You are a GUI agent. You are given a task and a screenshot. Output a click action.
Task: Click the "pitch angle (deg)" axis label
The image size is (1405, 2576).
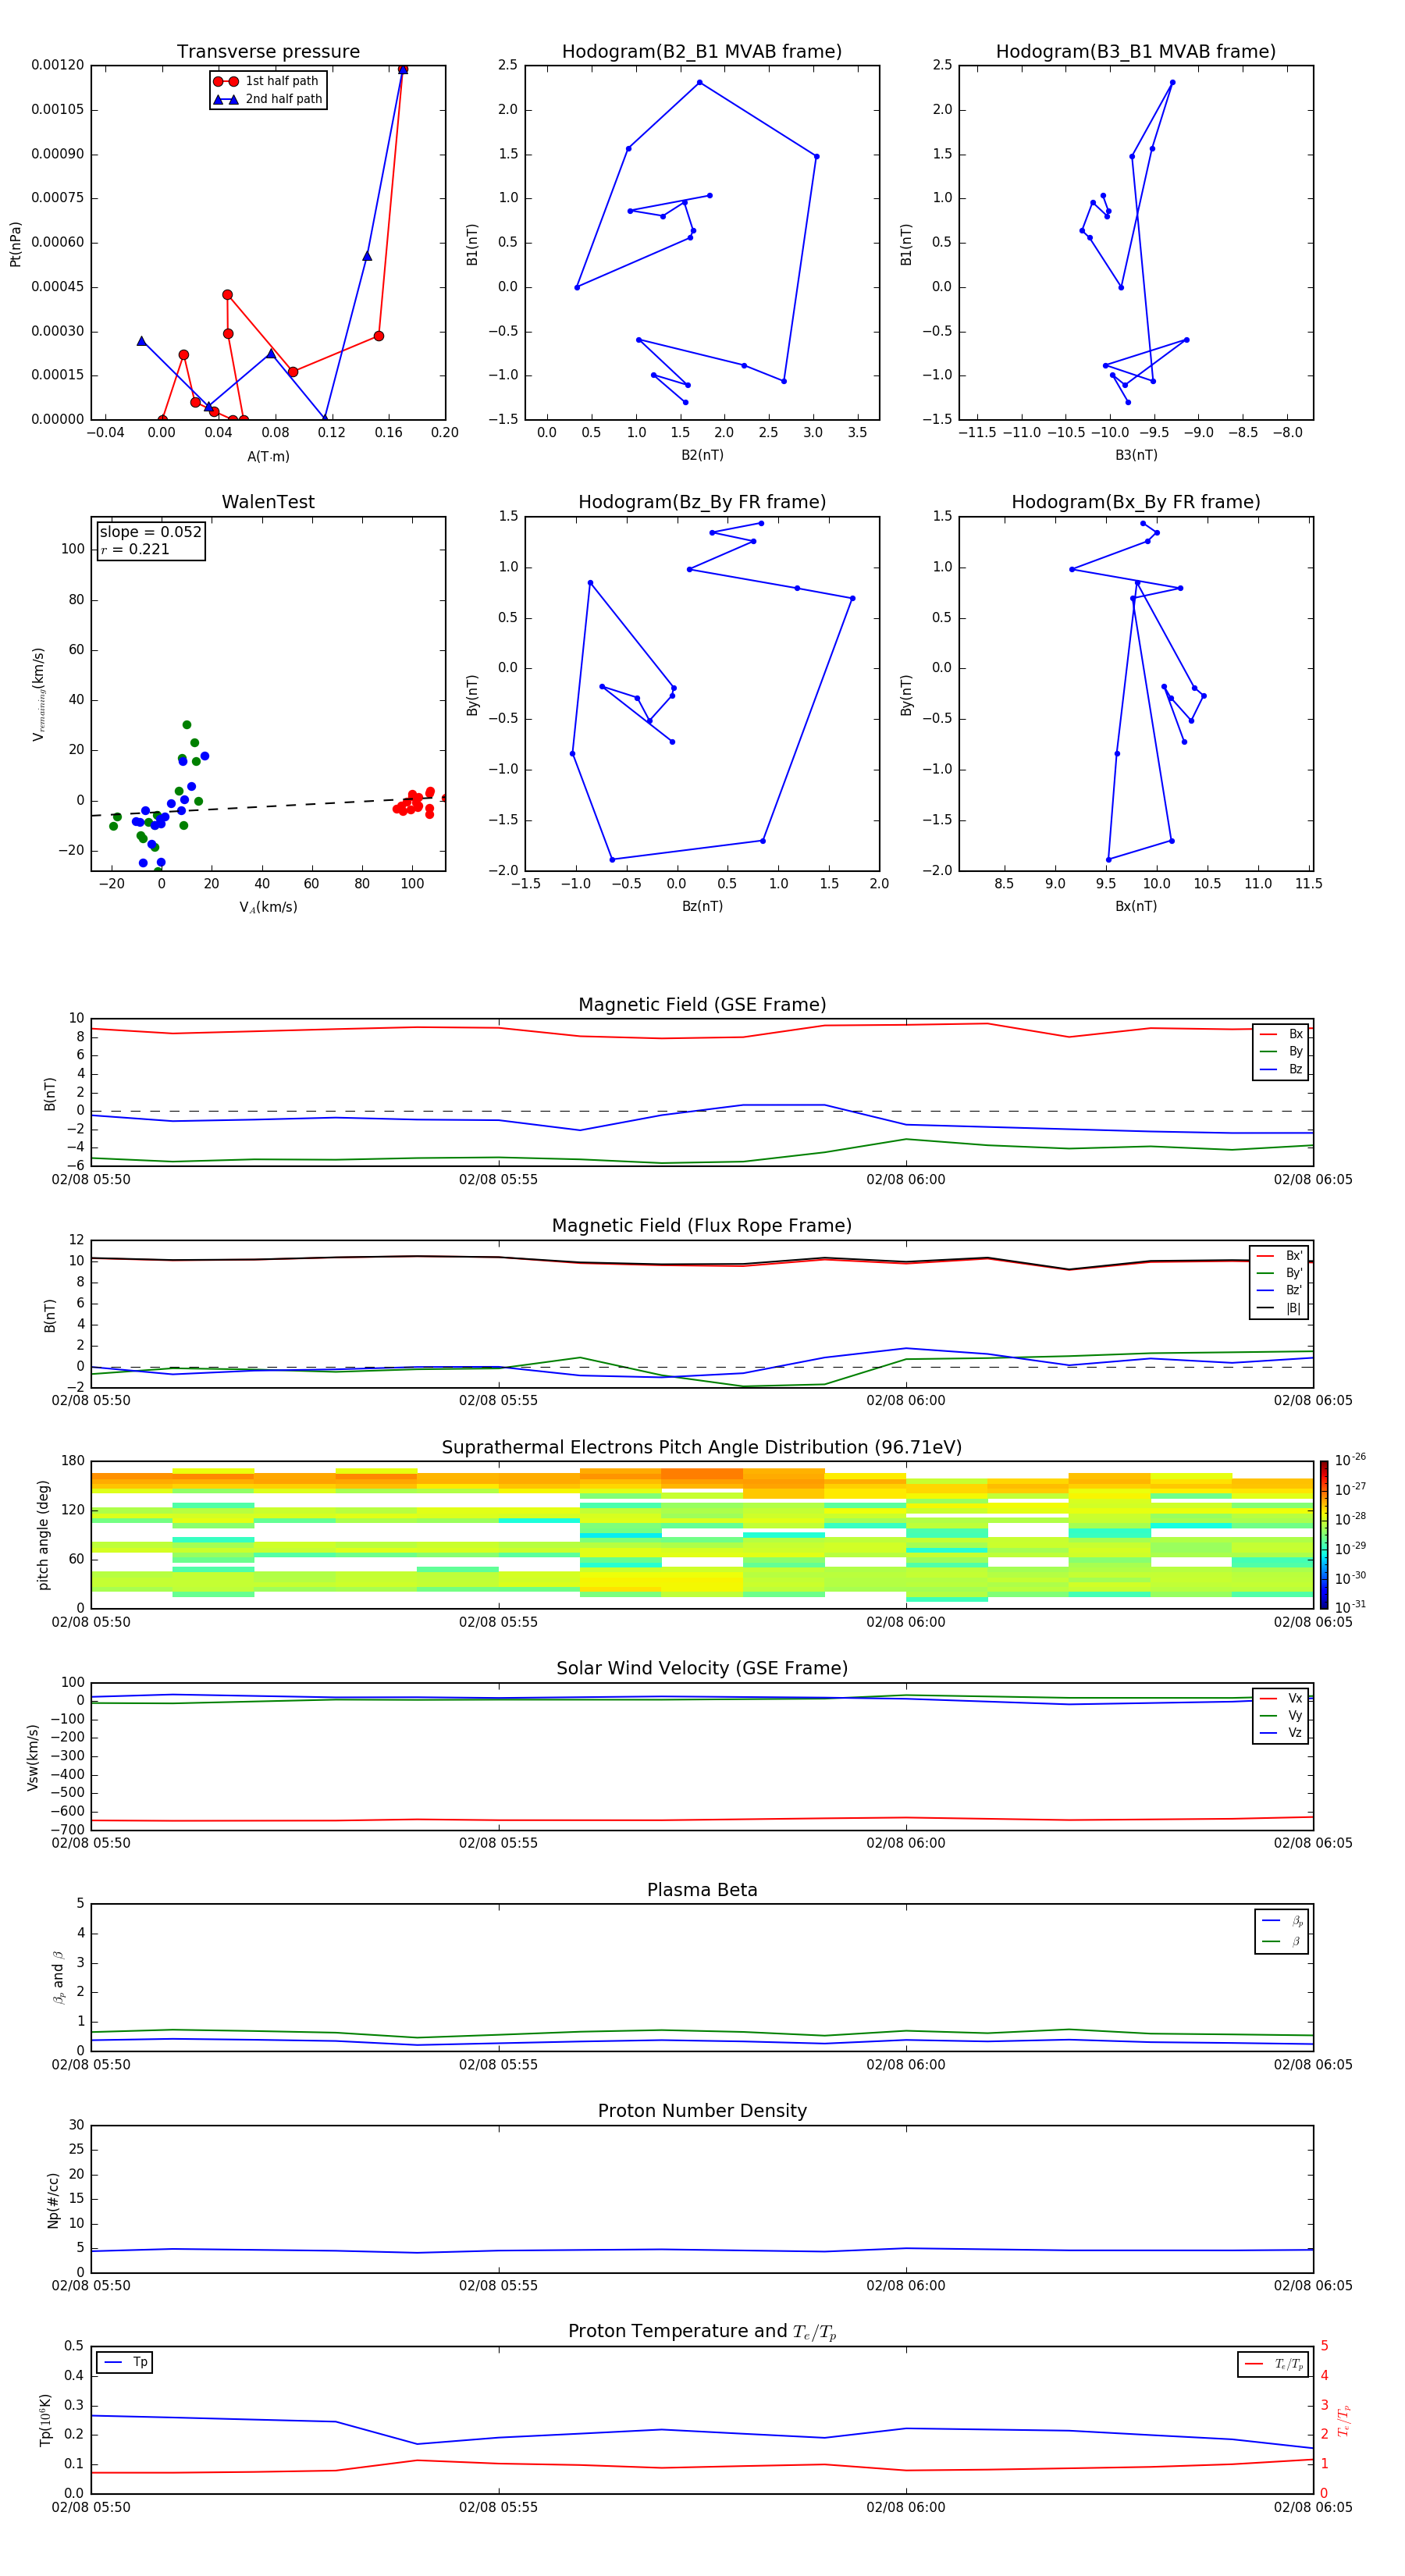[x=43, y=1535]
